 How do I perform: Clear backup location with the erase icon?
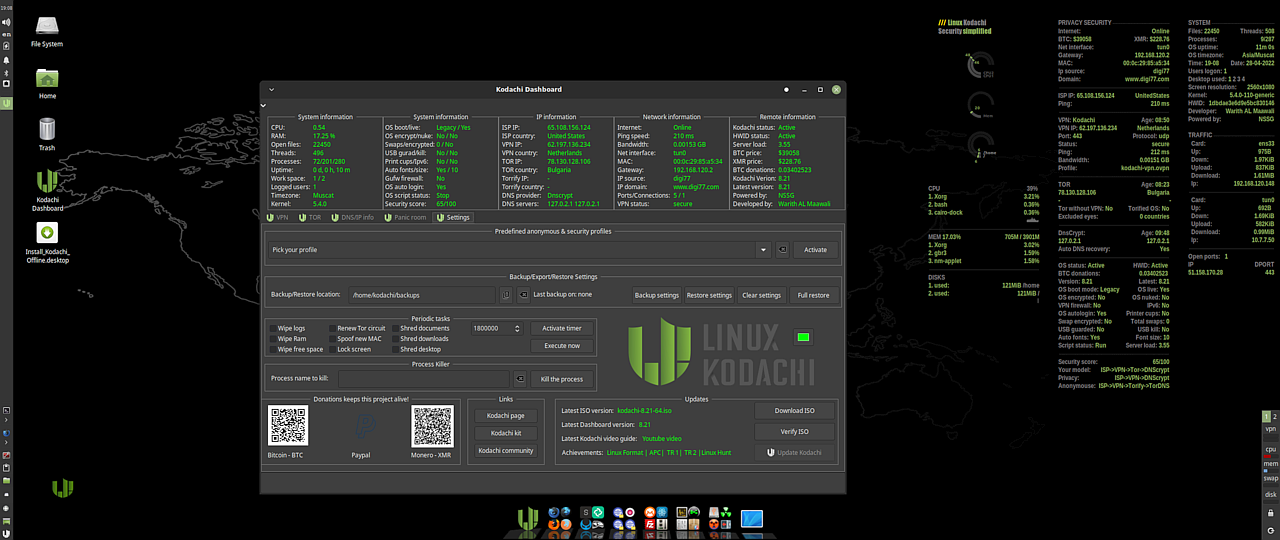click(x=522, y=295)
